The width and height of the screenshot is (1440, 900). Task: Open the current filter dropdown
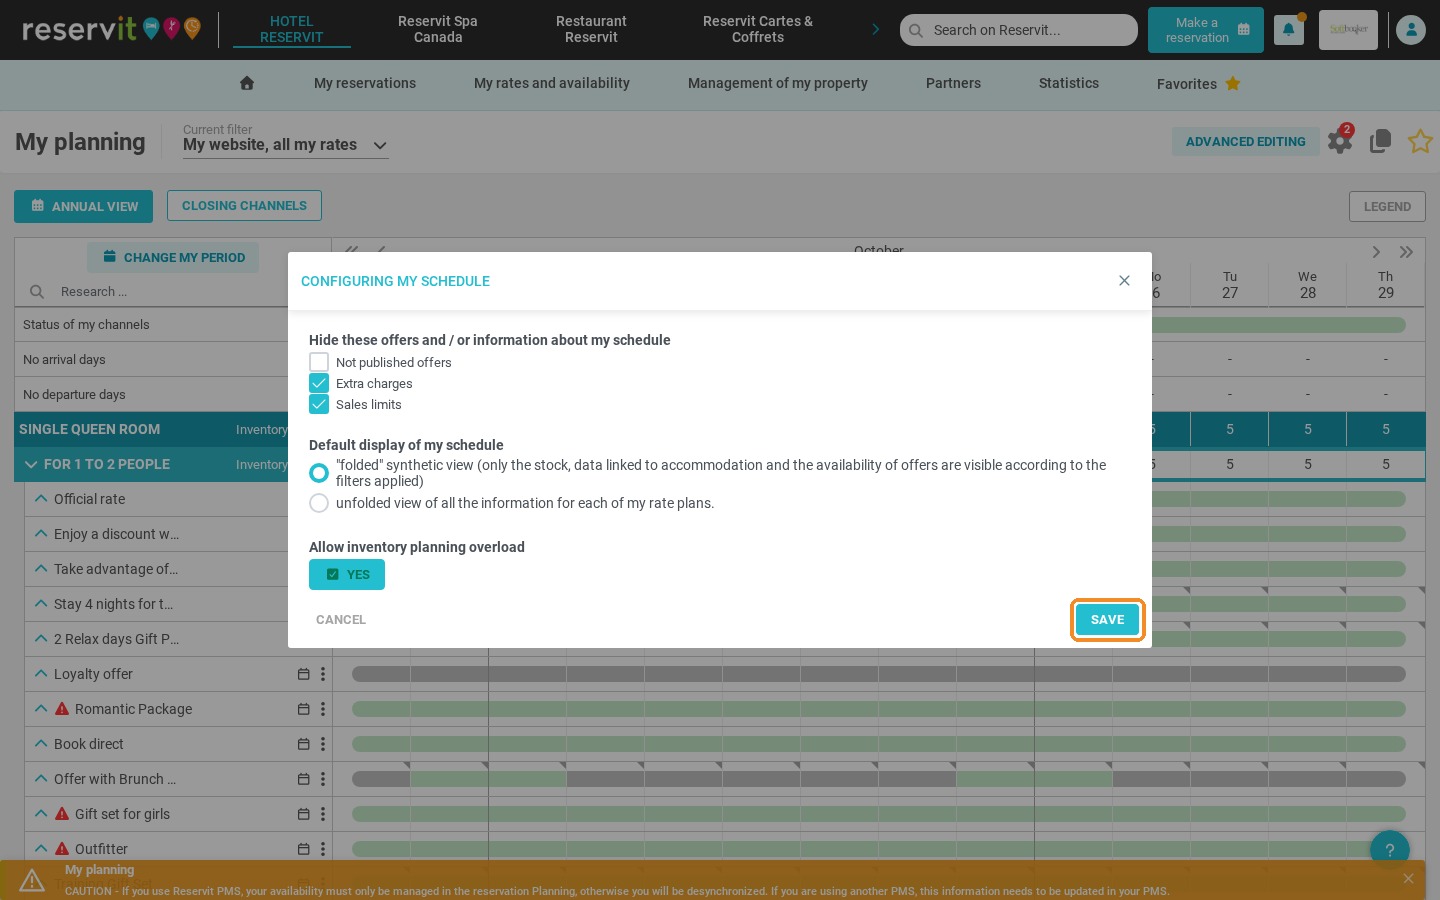click(x=285, y=145)
